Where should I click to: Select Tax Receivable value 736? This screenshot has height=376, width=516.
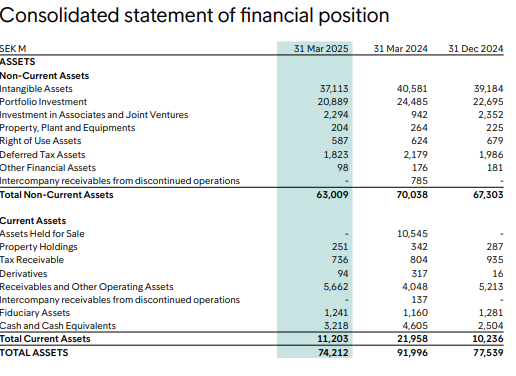340,260
